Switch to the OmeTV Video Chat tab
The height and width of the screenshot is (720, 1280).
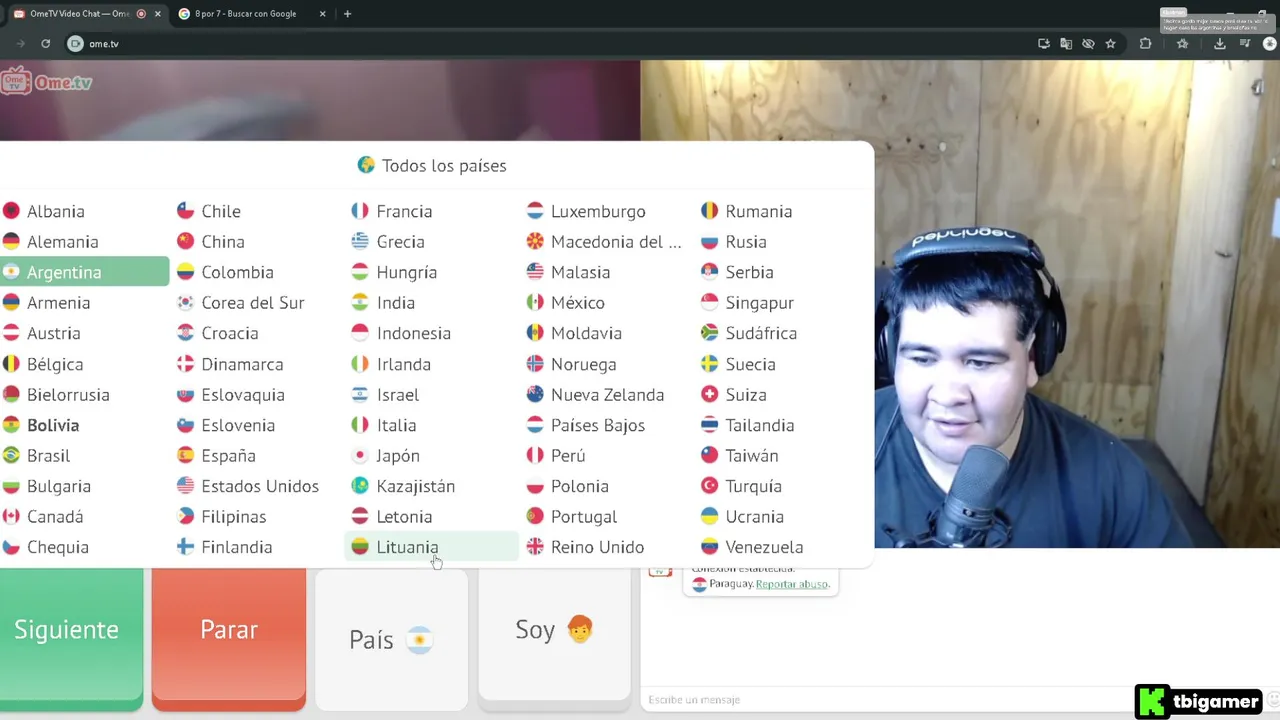coord(80,14)
